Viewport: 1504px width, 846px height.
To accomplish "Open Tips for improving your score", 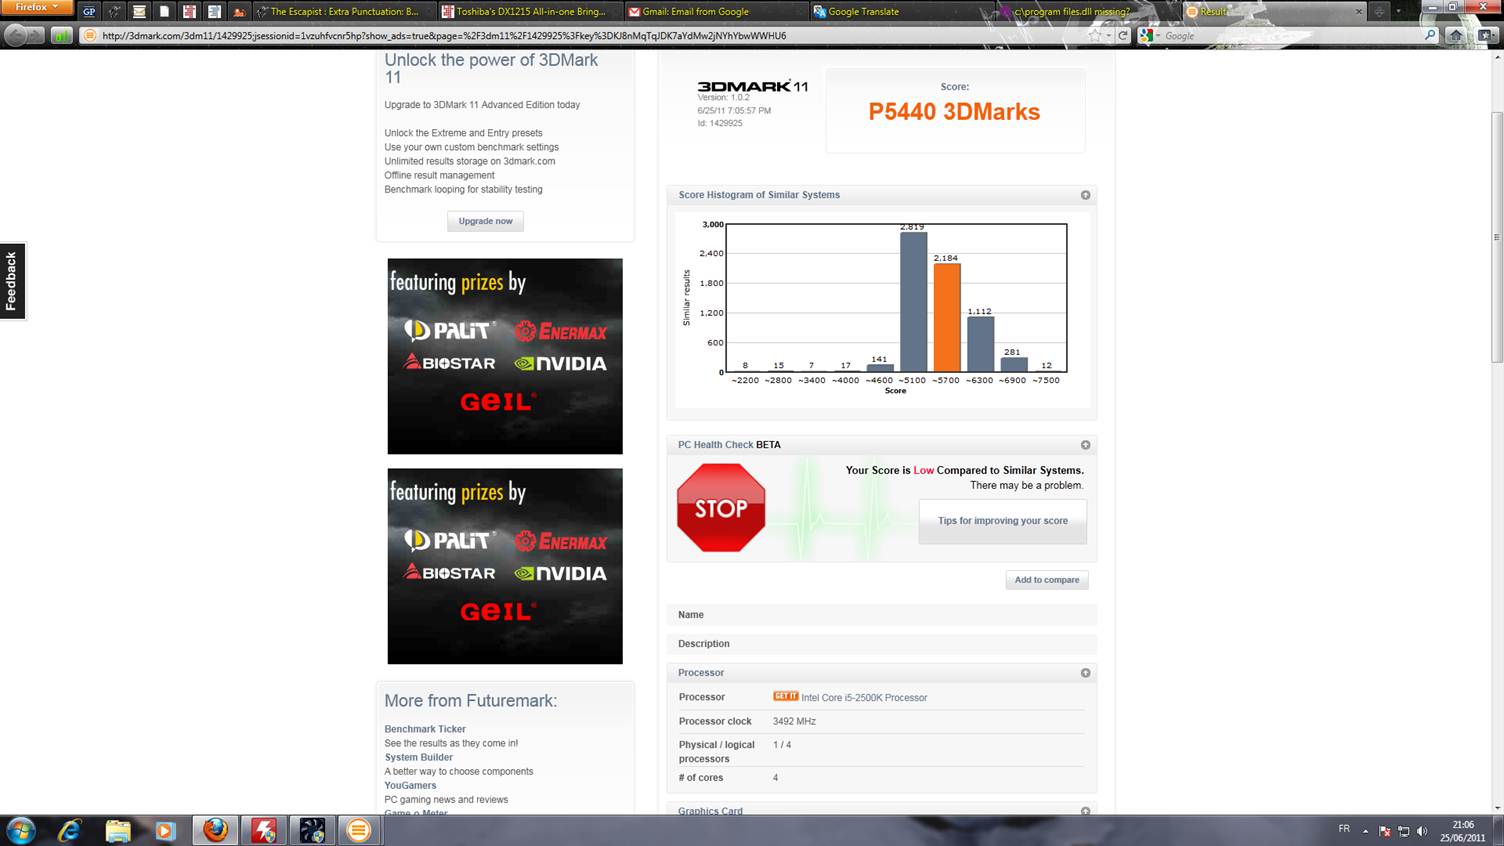I will click(1003, 521).
